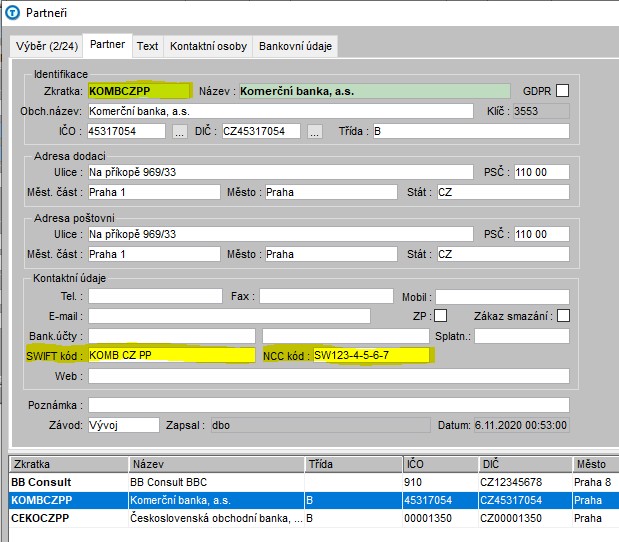Click the Datum field 6.11.2020

521,425
